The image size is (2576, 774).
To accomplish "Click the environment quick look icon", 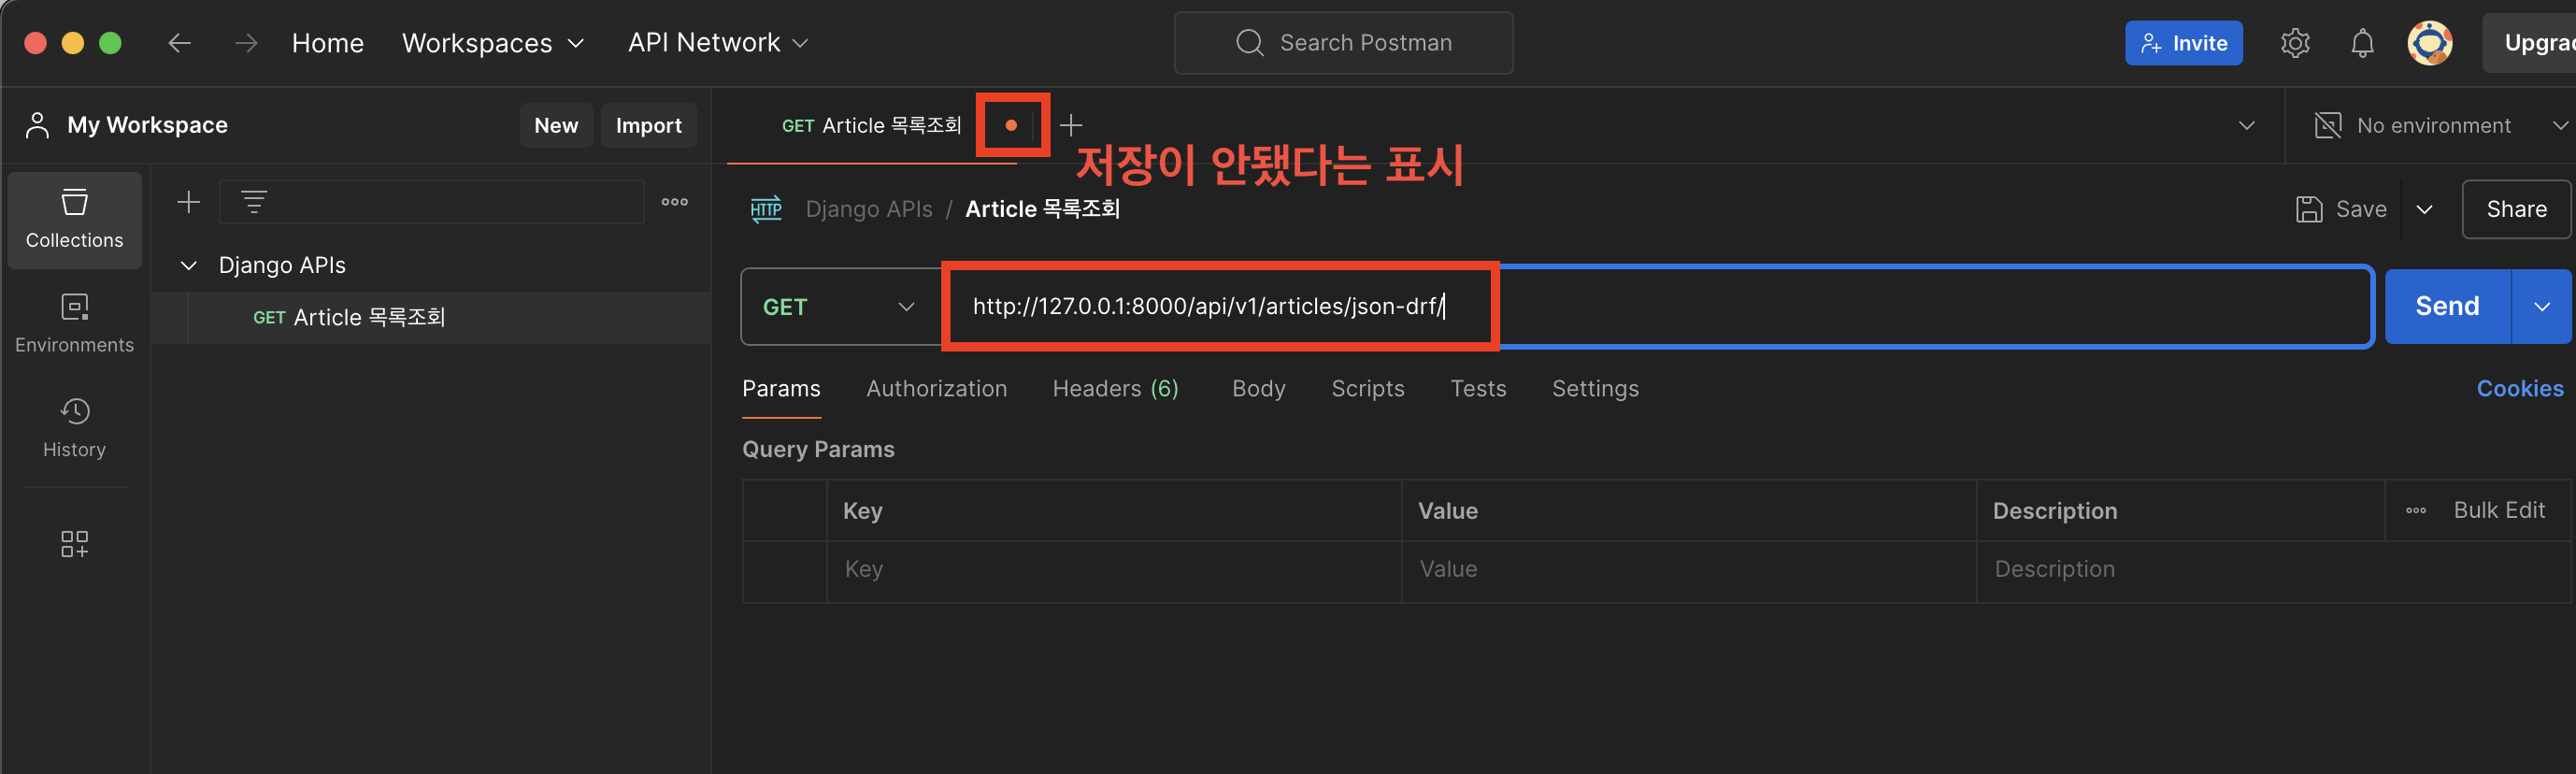I will (x=2327, y=125).
